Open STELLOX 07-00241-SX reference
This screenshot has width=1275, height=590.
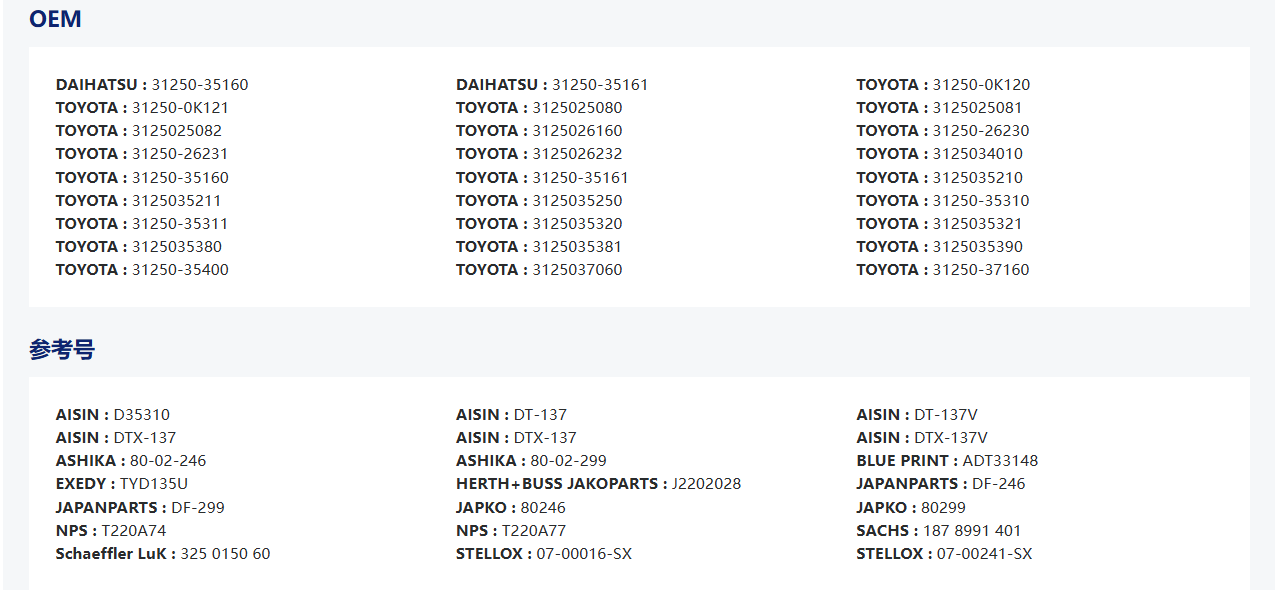tap(944, 554)
